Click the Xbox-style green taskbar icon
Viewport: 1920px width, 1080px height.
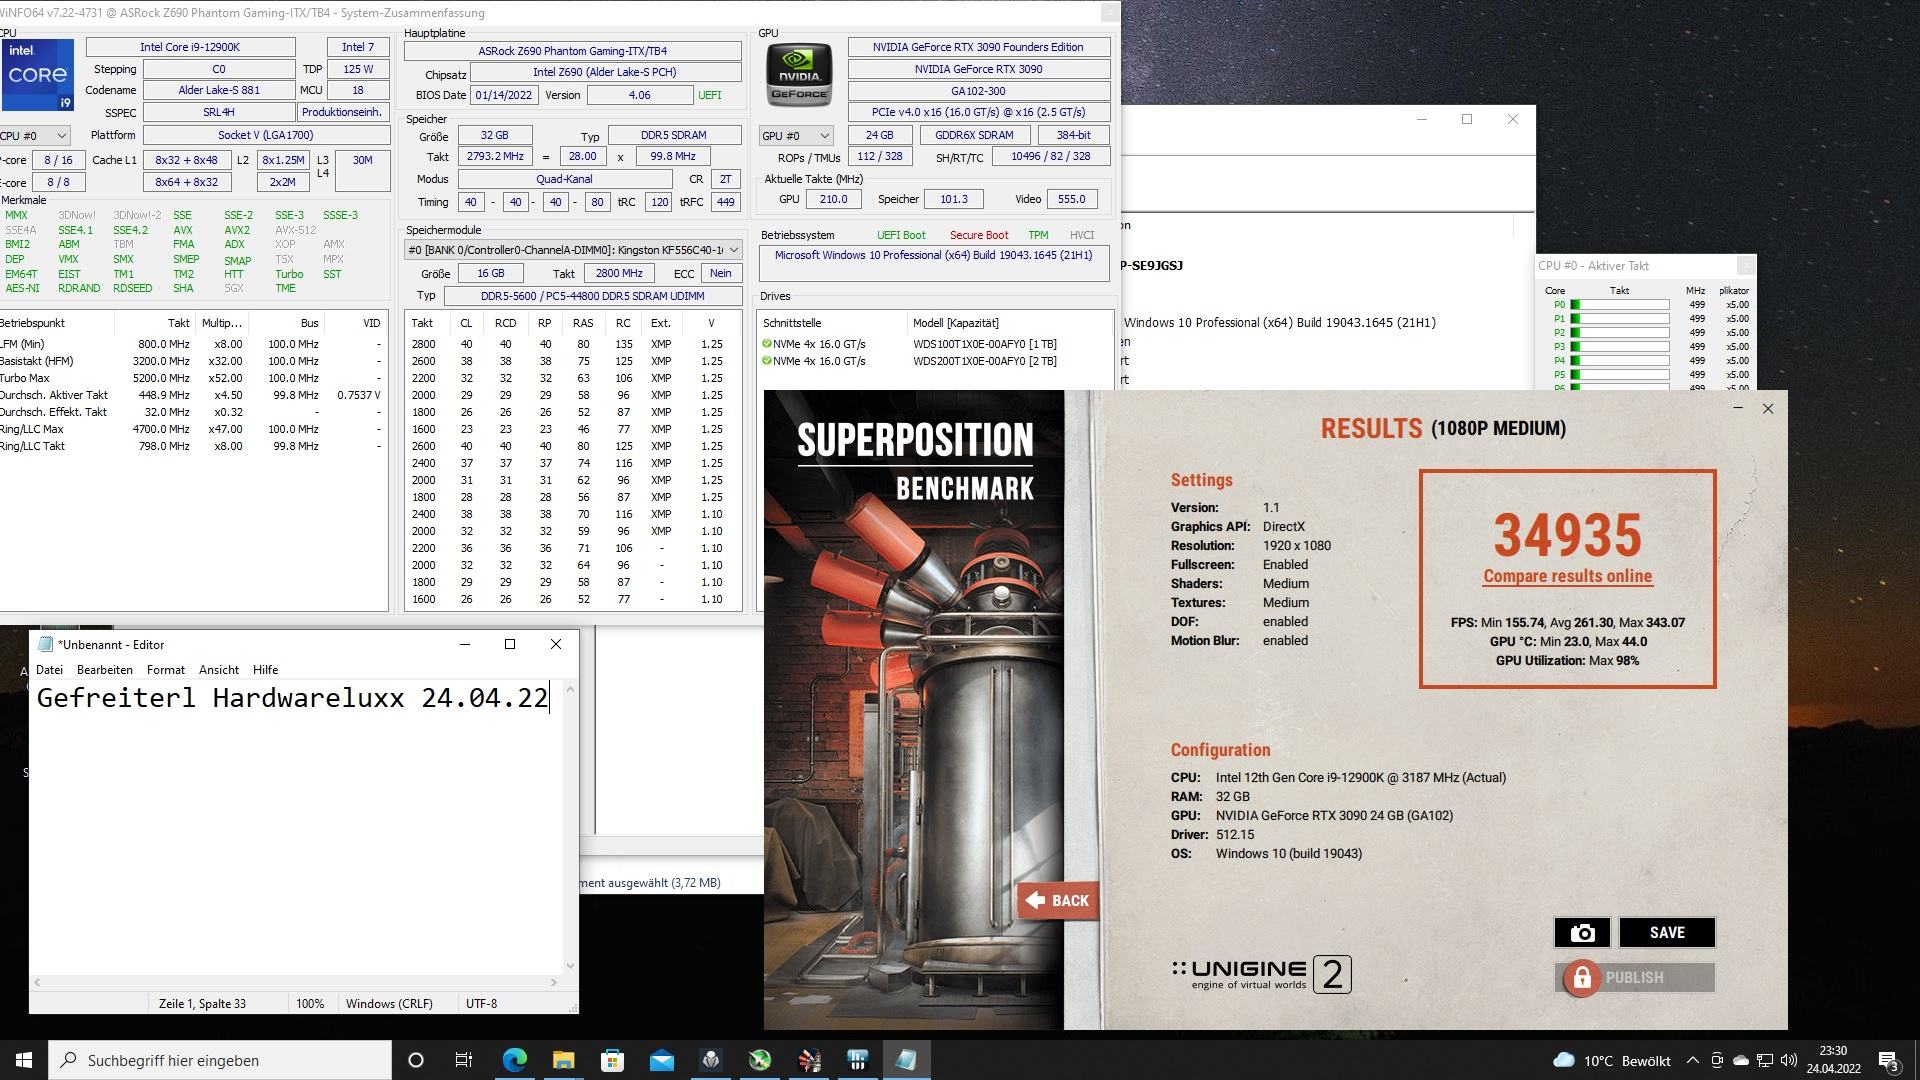point(760,1060)
